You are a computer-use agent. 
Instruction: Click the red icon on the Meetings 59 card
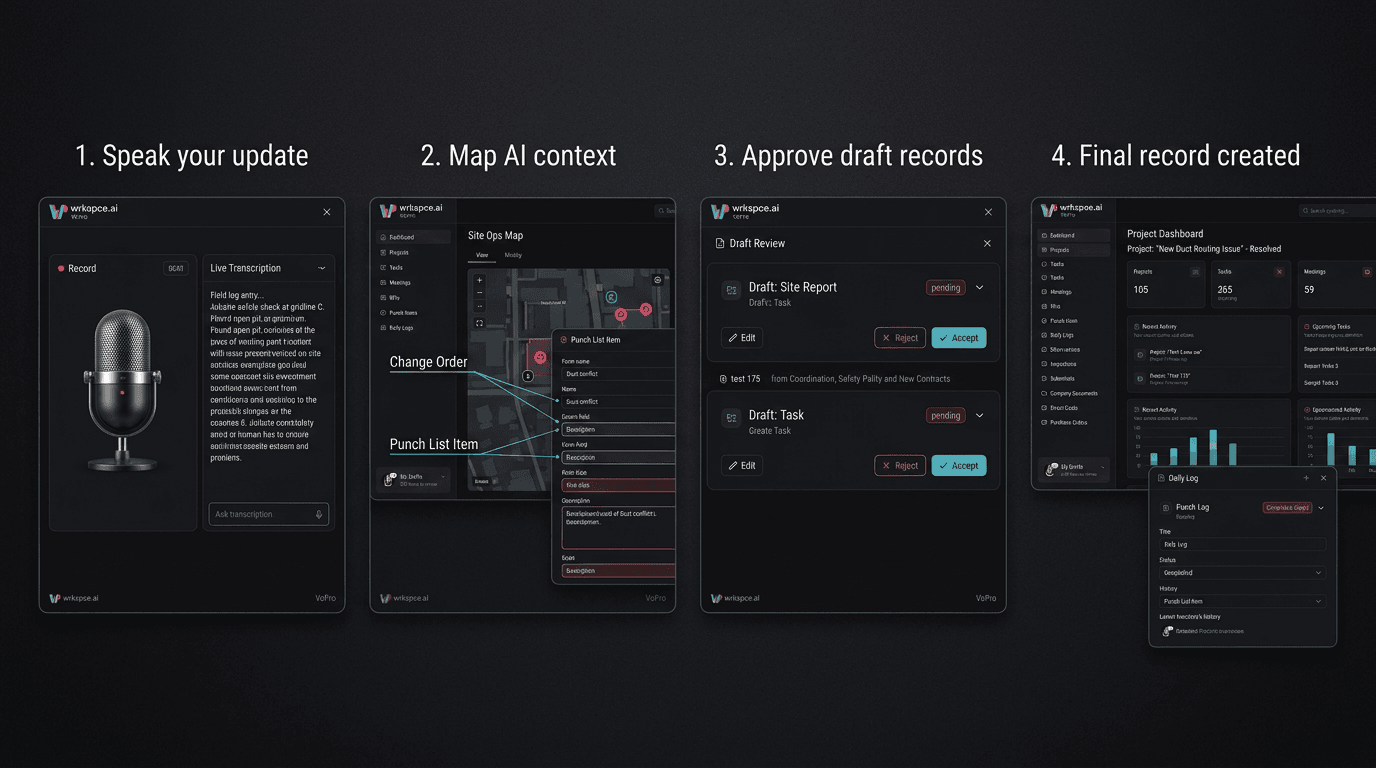point(1367,272)
